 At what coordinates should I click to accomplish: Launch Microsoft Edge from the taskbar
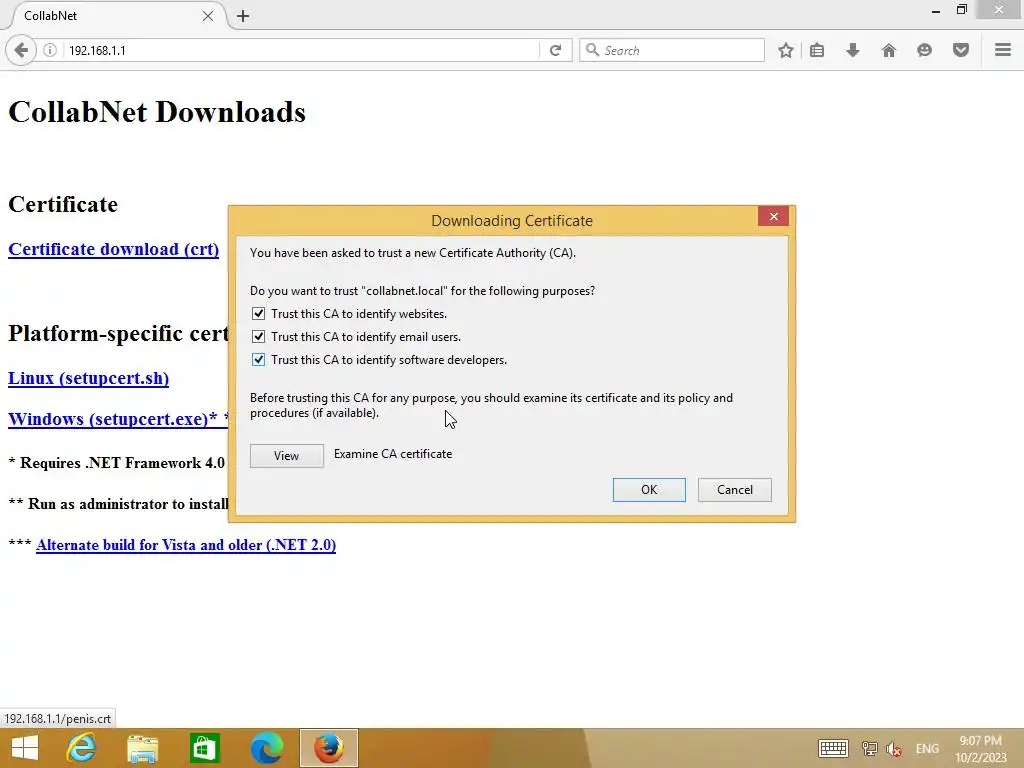[266, 748]
